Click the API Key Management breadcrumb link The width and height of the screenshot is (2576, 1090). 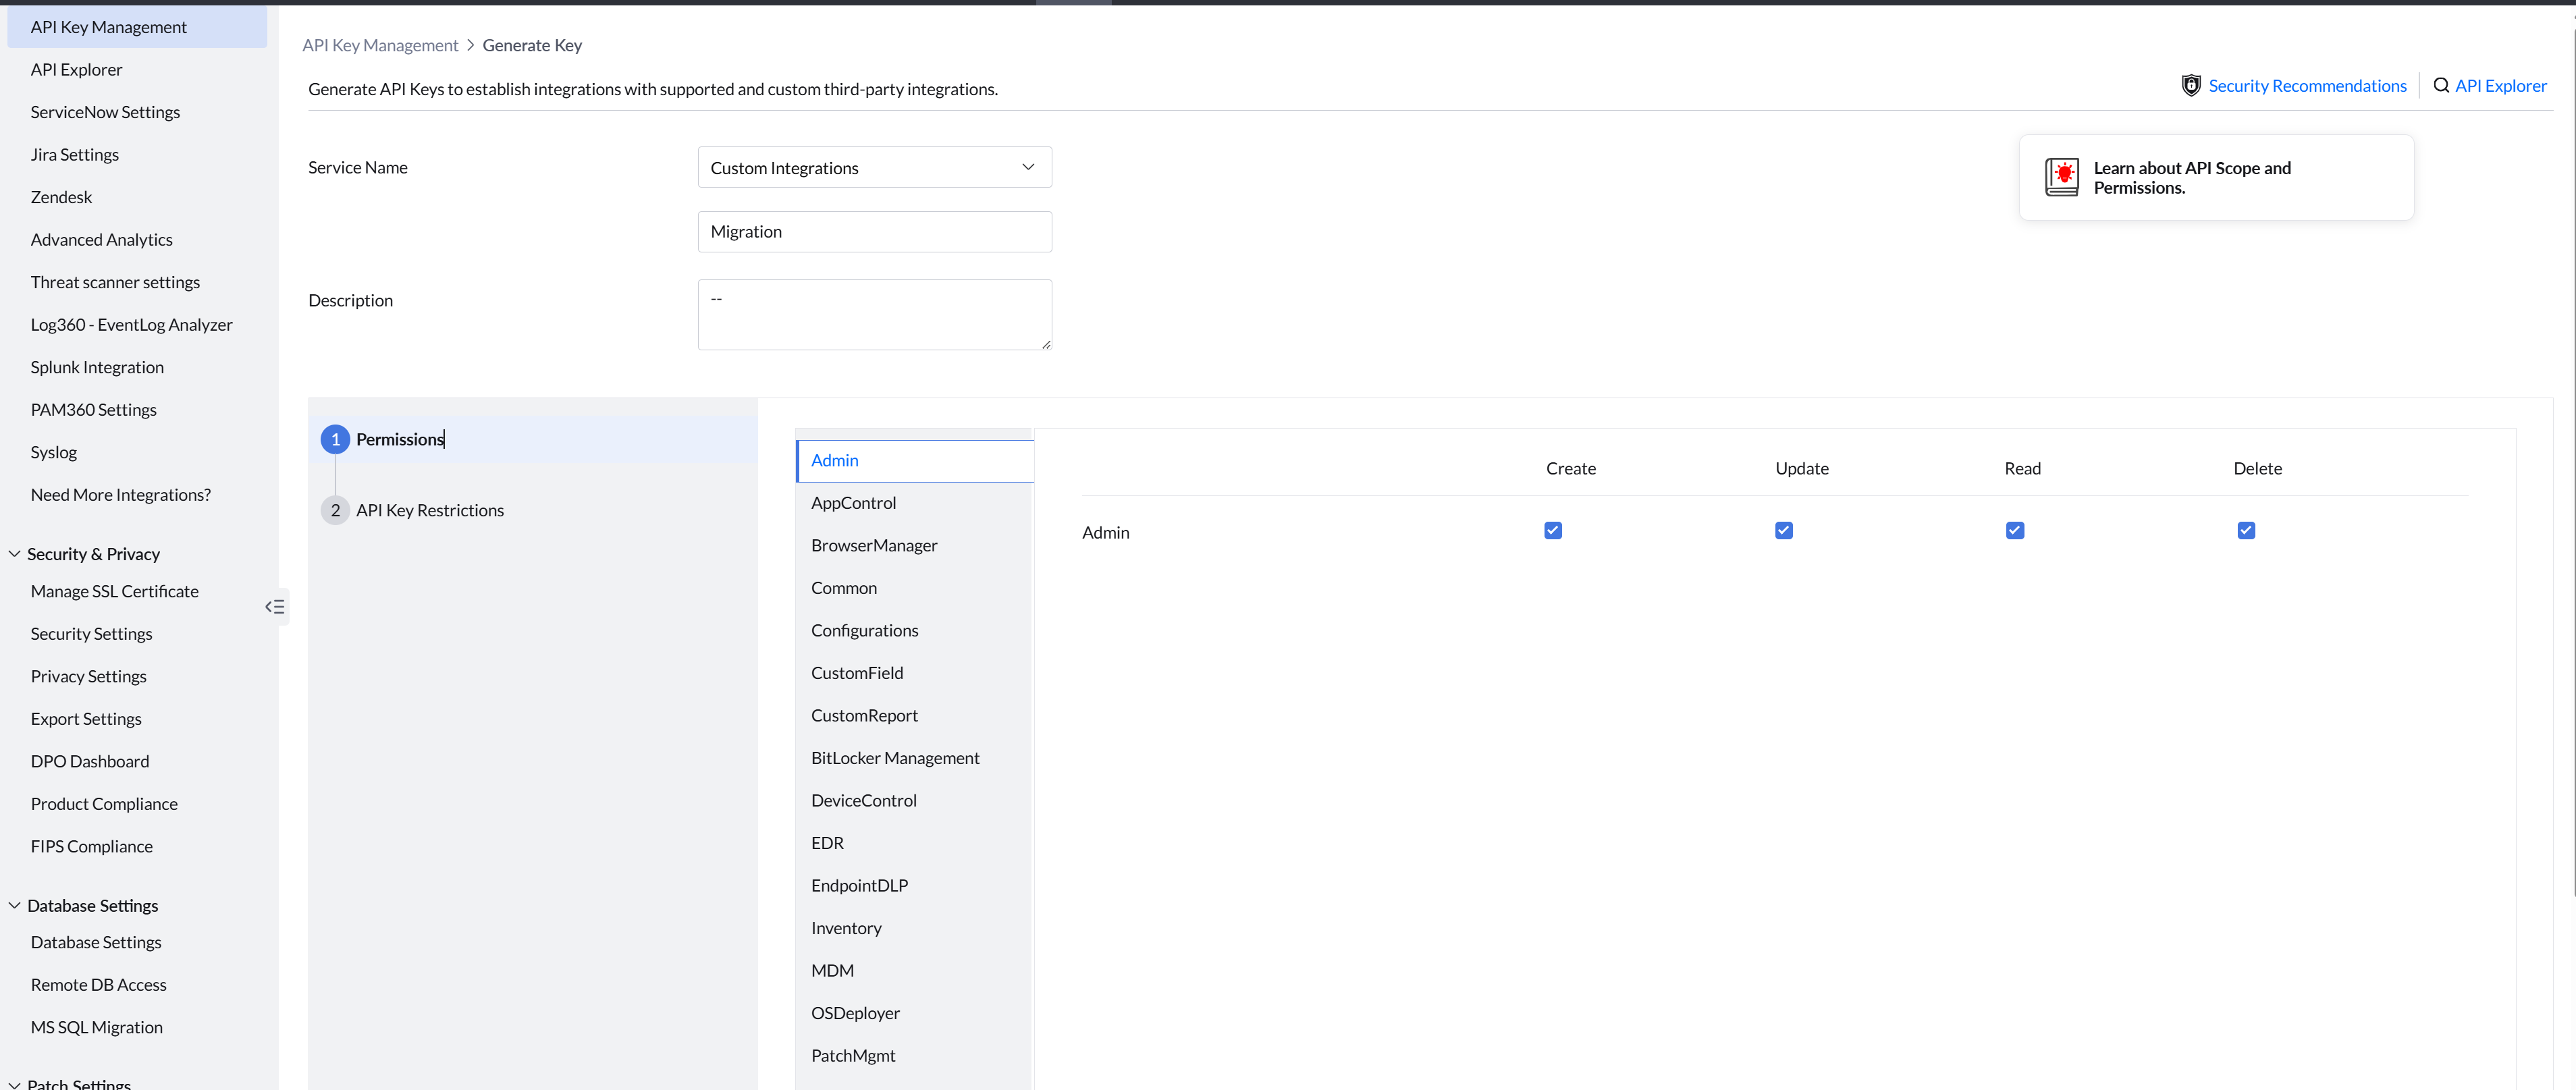click(x=380, y=45)
